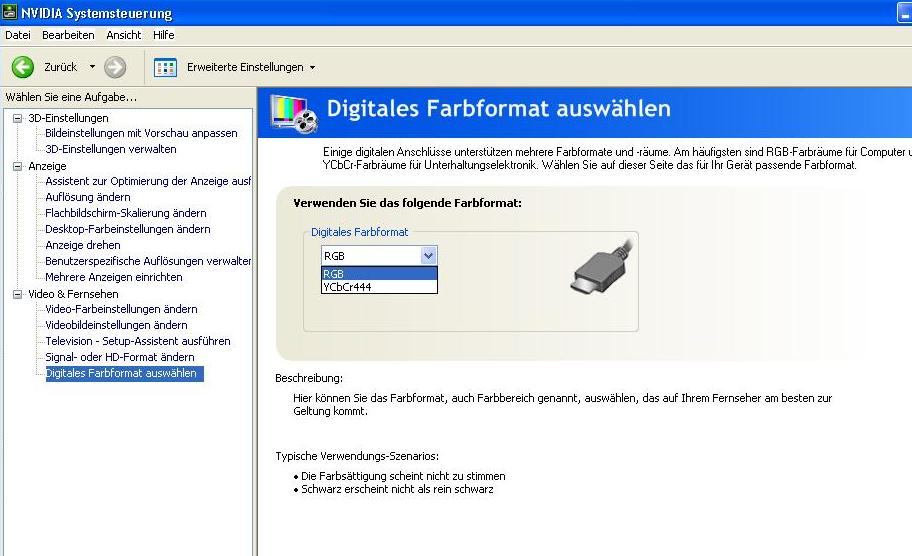Click the Typische Verwendungs-Szenarien: label
Screen dimensions: 912x556
357,457
